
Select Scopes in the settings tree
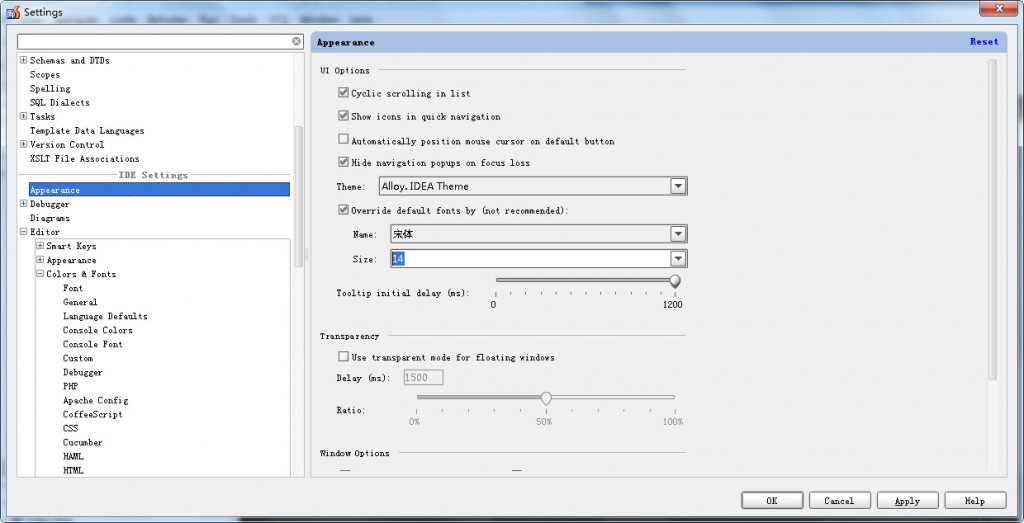tap(45, 74)
